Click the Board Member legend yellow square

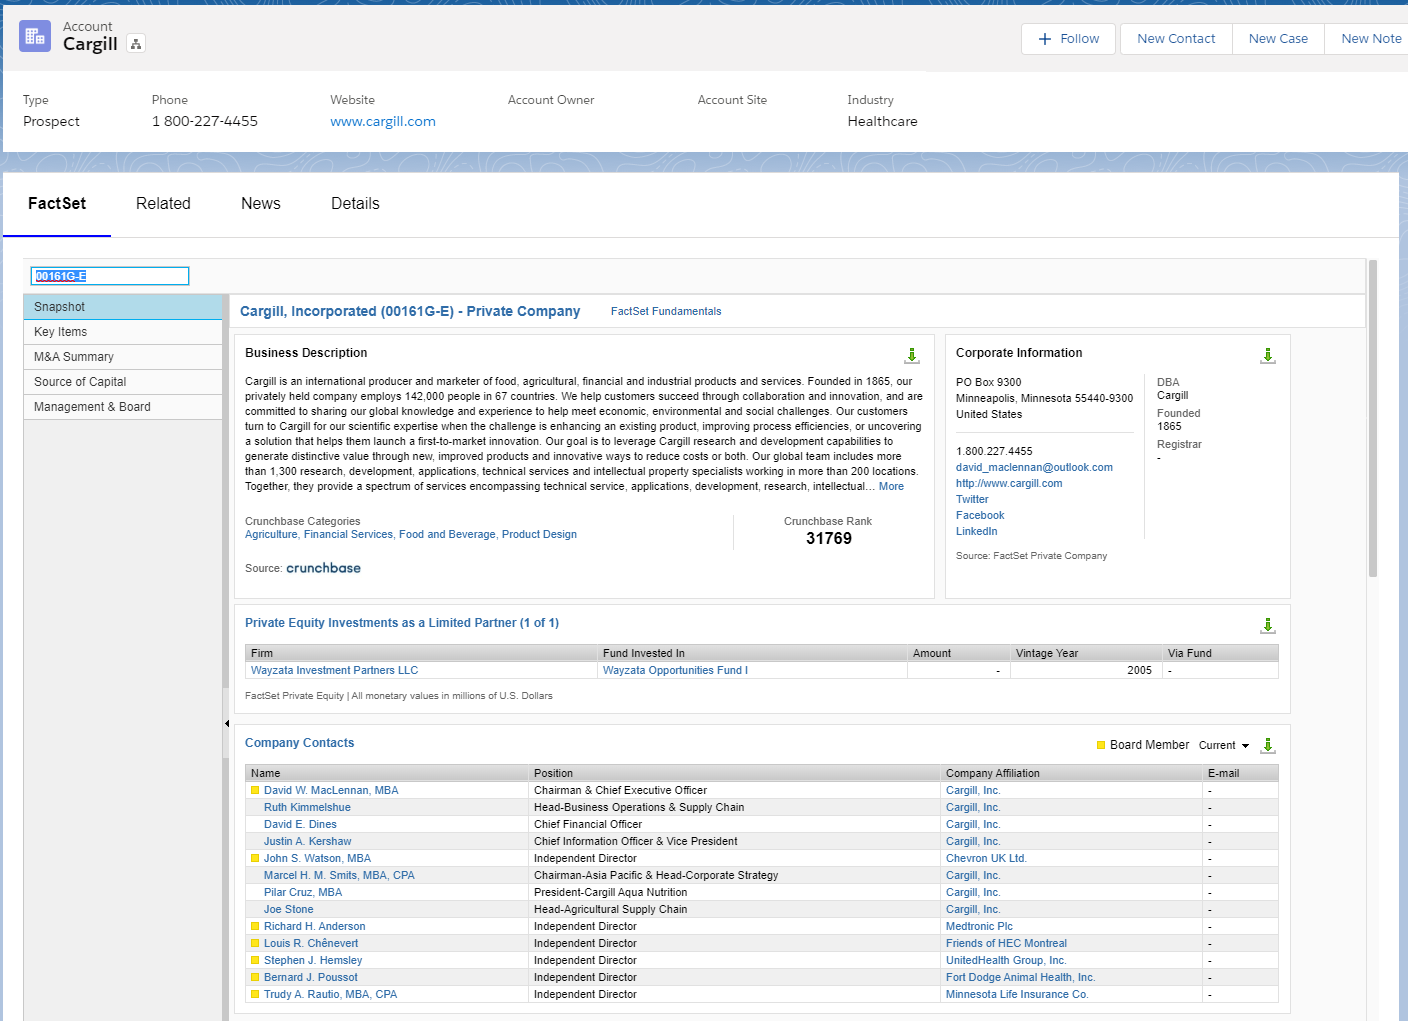[x=1101, y=745]
